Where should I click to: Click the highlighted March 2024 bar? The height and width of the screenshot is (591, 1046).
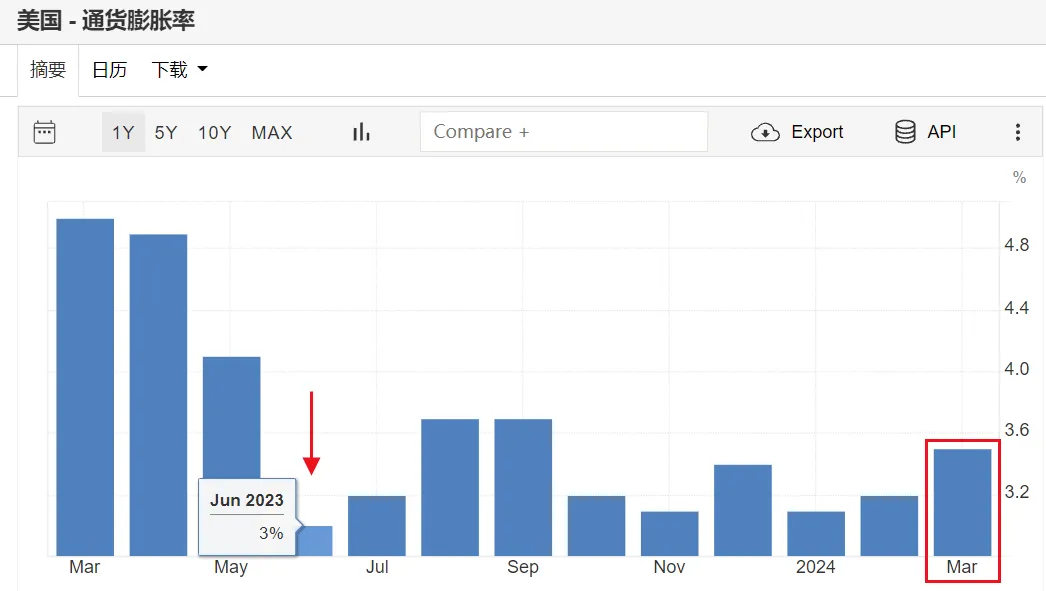pos(962,502)
